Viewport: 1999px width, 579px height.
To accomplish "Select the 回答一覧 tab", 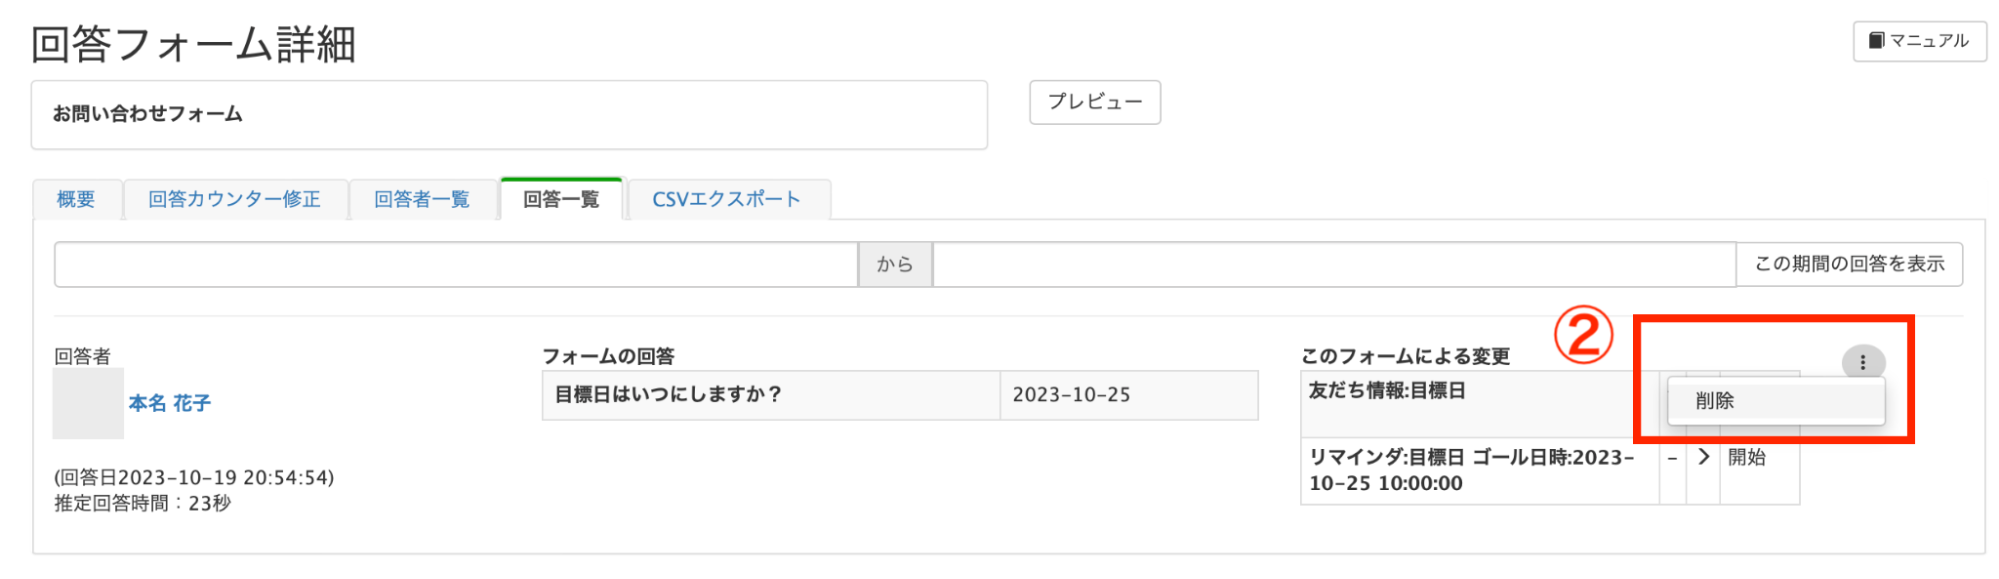I will [561, 199].
